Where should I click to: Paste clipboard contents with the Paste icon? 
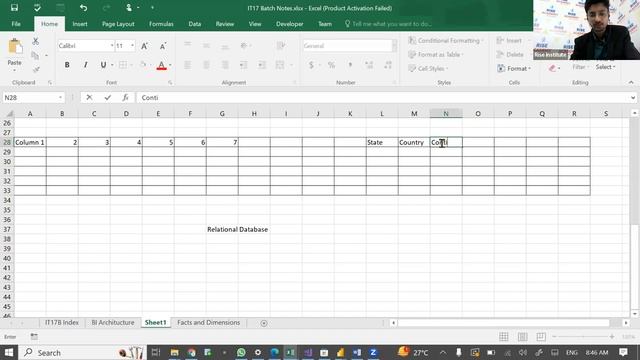[15, 47]
